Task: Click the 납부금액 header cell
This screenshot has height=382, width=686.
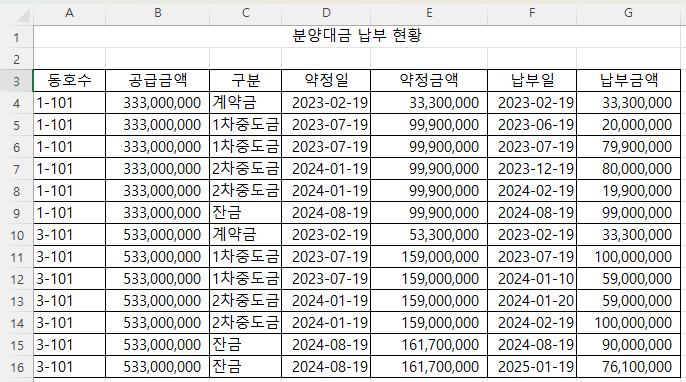Action: tap(628, 81)
